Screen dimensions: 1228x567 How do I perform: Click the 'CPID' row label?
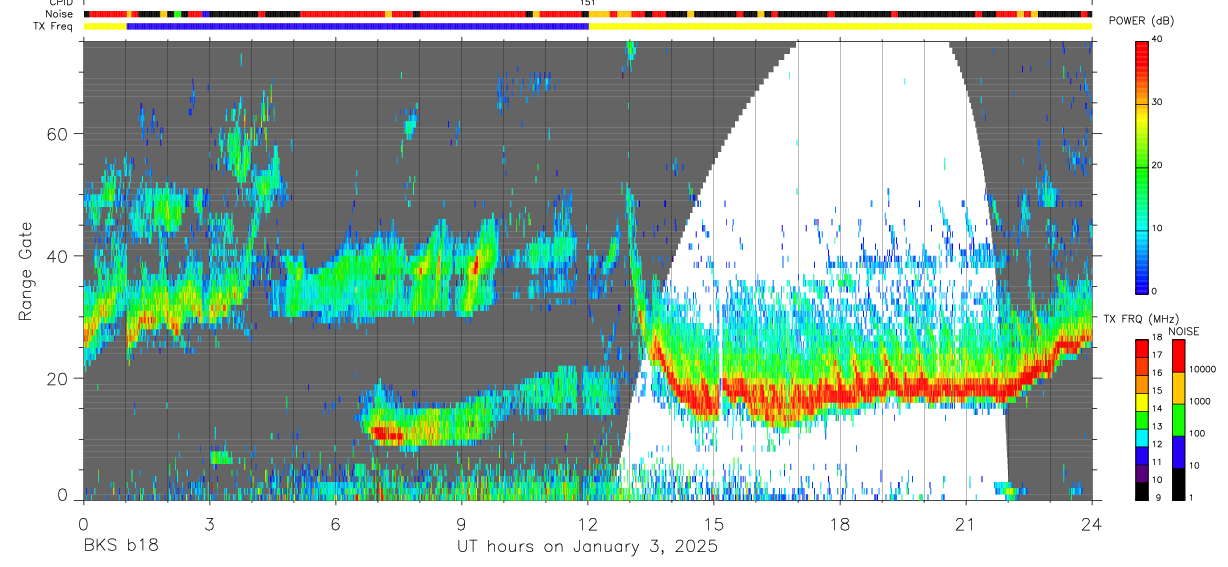pyautogui.click(x=60, y=3)
